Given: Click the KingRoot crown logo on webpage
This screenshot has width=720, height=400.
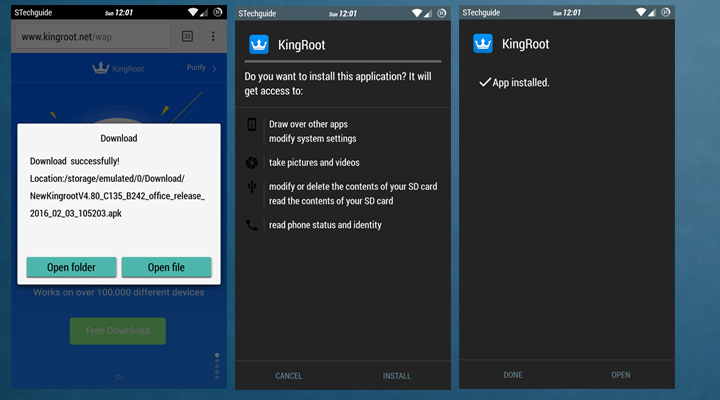Looking at the screenshot, I should tap(101, 68).
